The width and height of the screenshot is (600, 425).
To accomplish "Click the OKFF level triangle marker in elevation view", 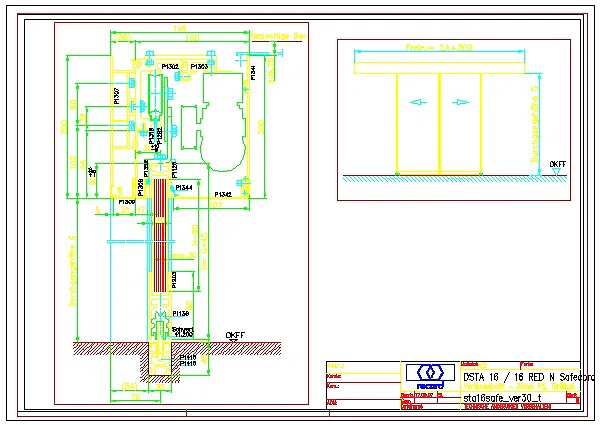I will click(x=557, y=172).
